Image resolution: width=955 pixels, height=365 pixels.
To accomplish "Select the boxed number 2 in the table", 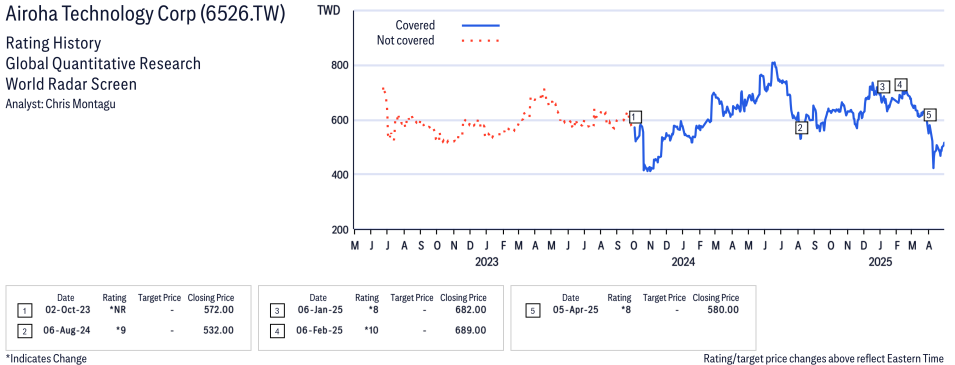I will tap(24, 331).
